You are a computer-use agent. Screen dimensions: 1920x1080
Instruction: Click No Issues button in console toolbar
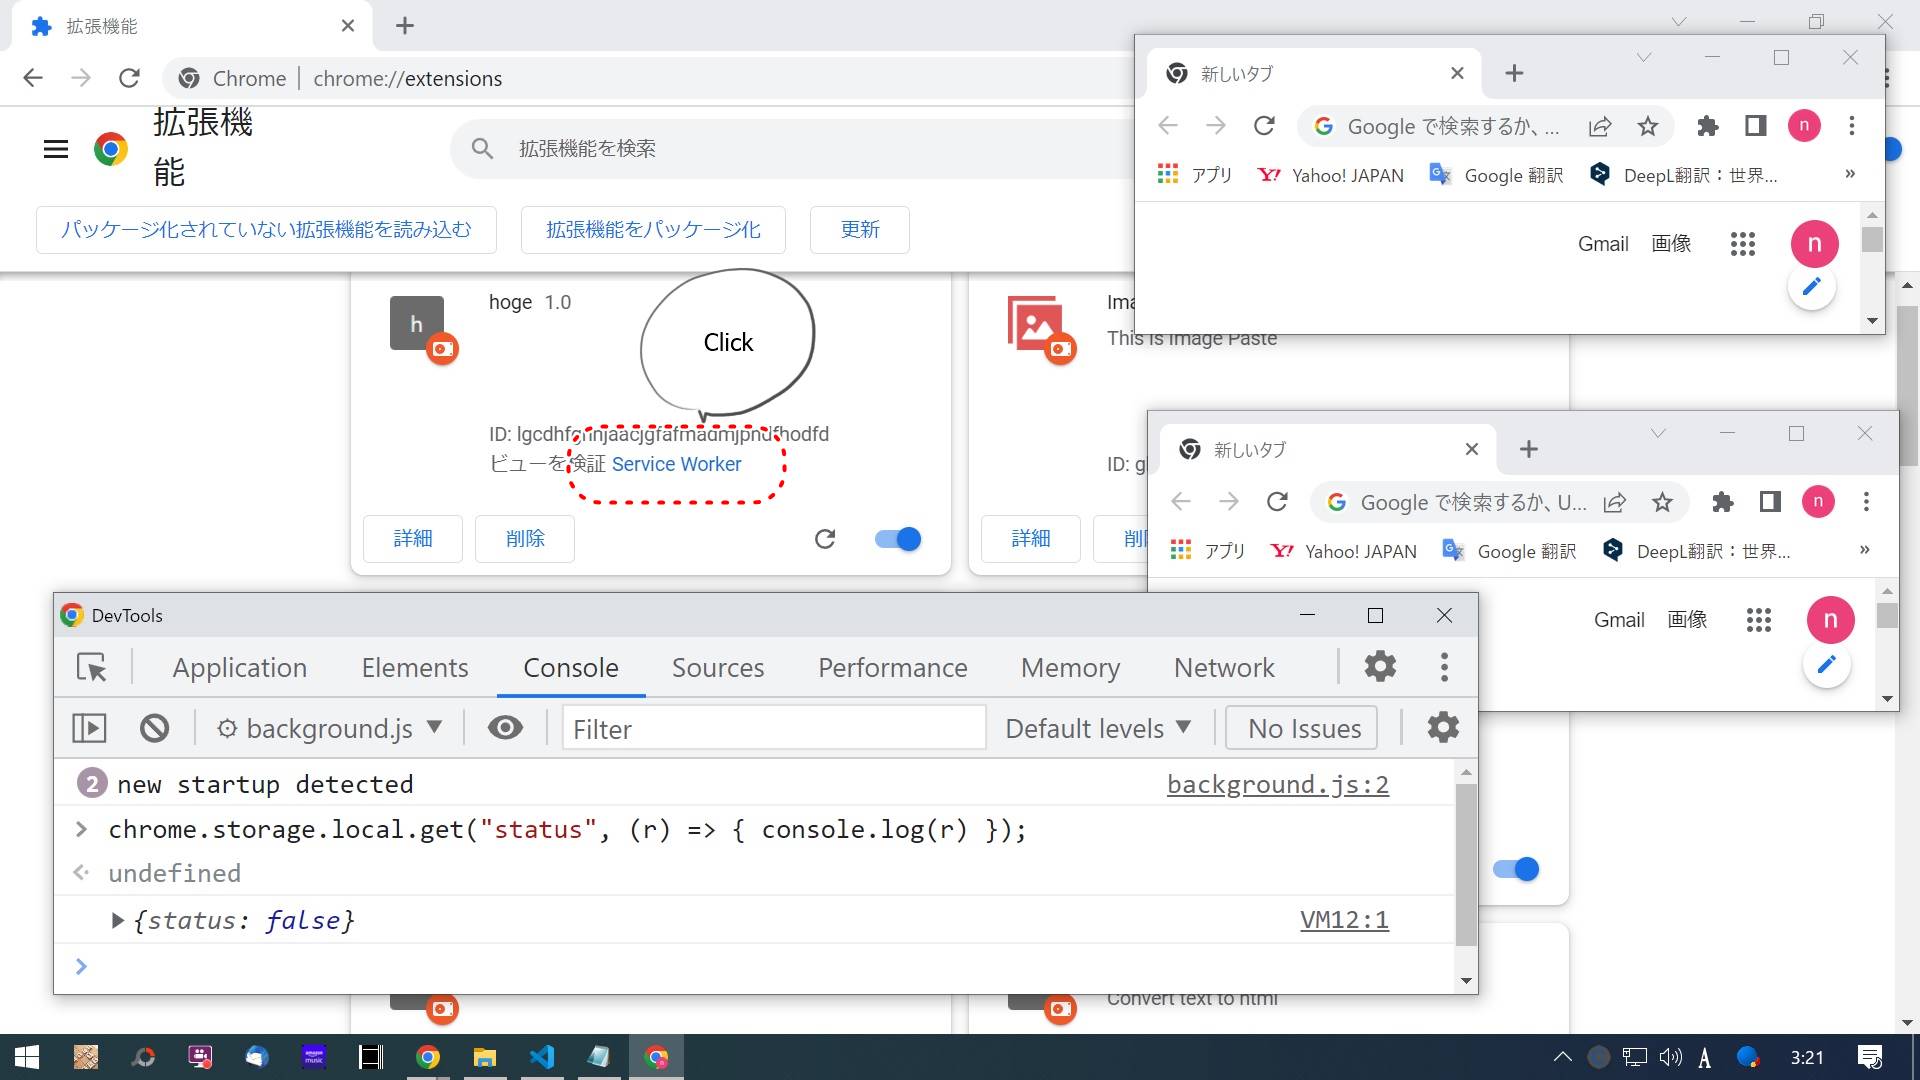pos(1303,727)
